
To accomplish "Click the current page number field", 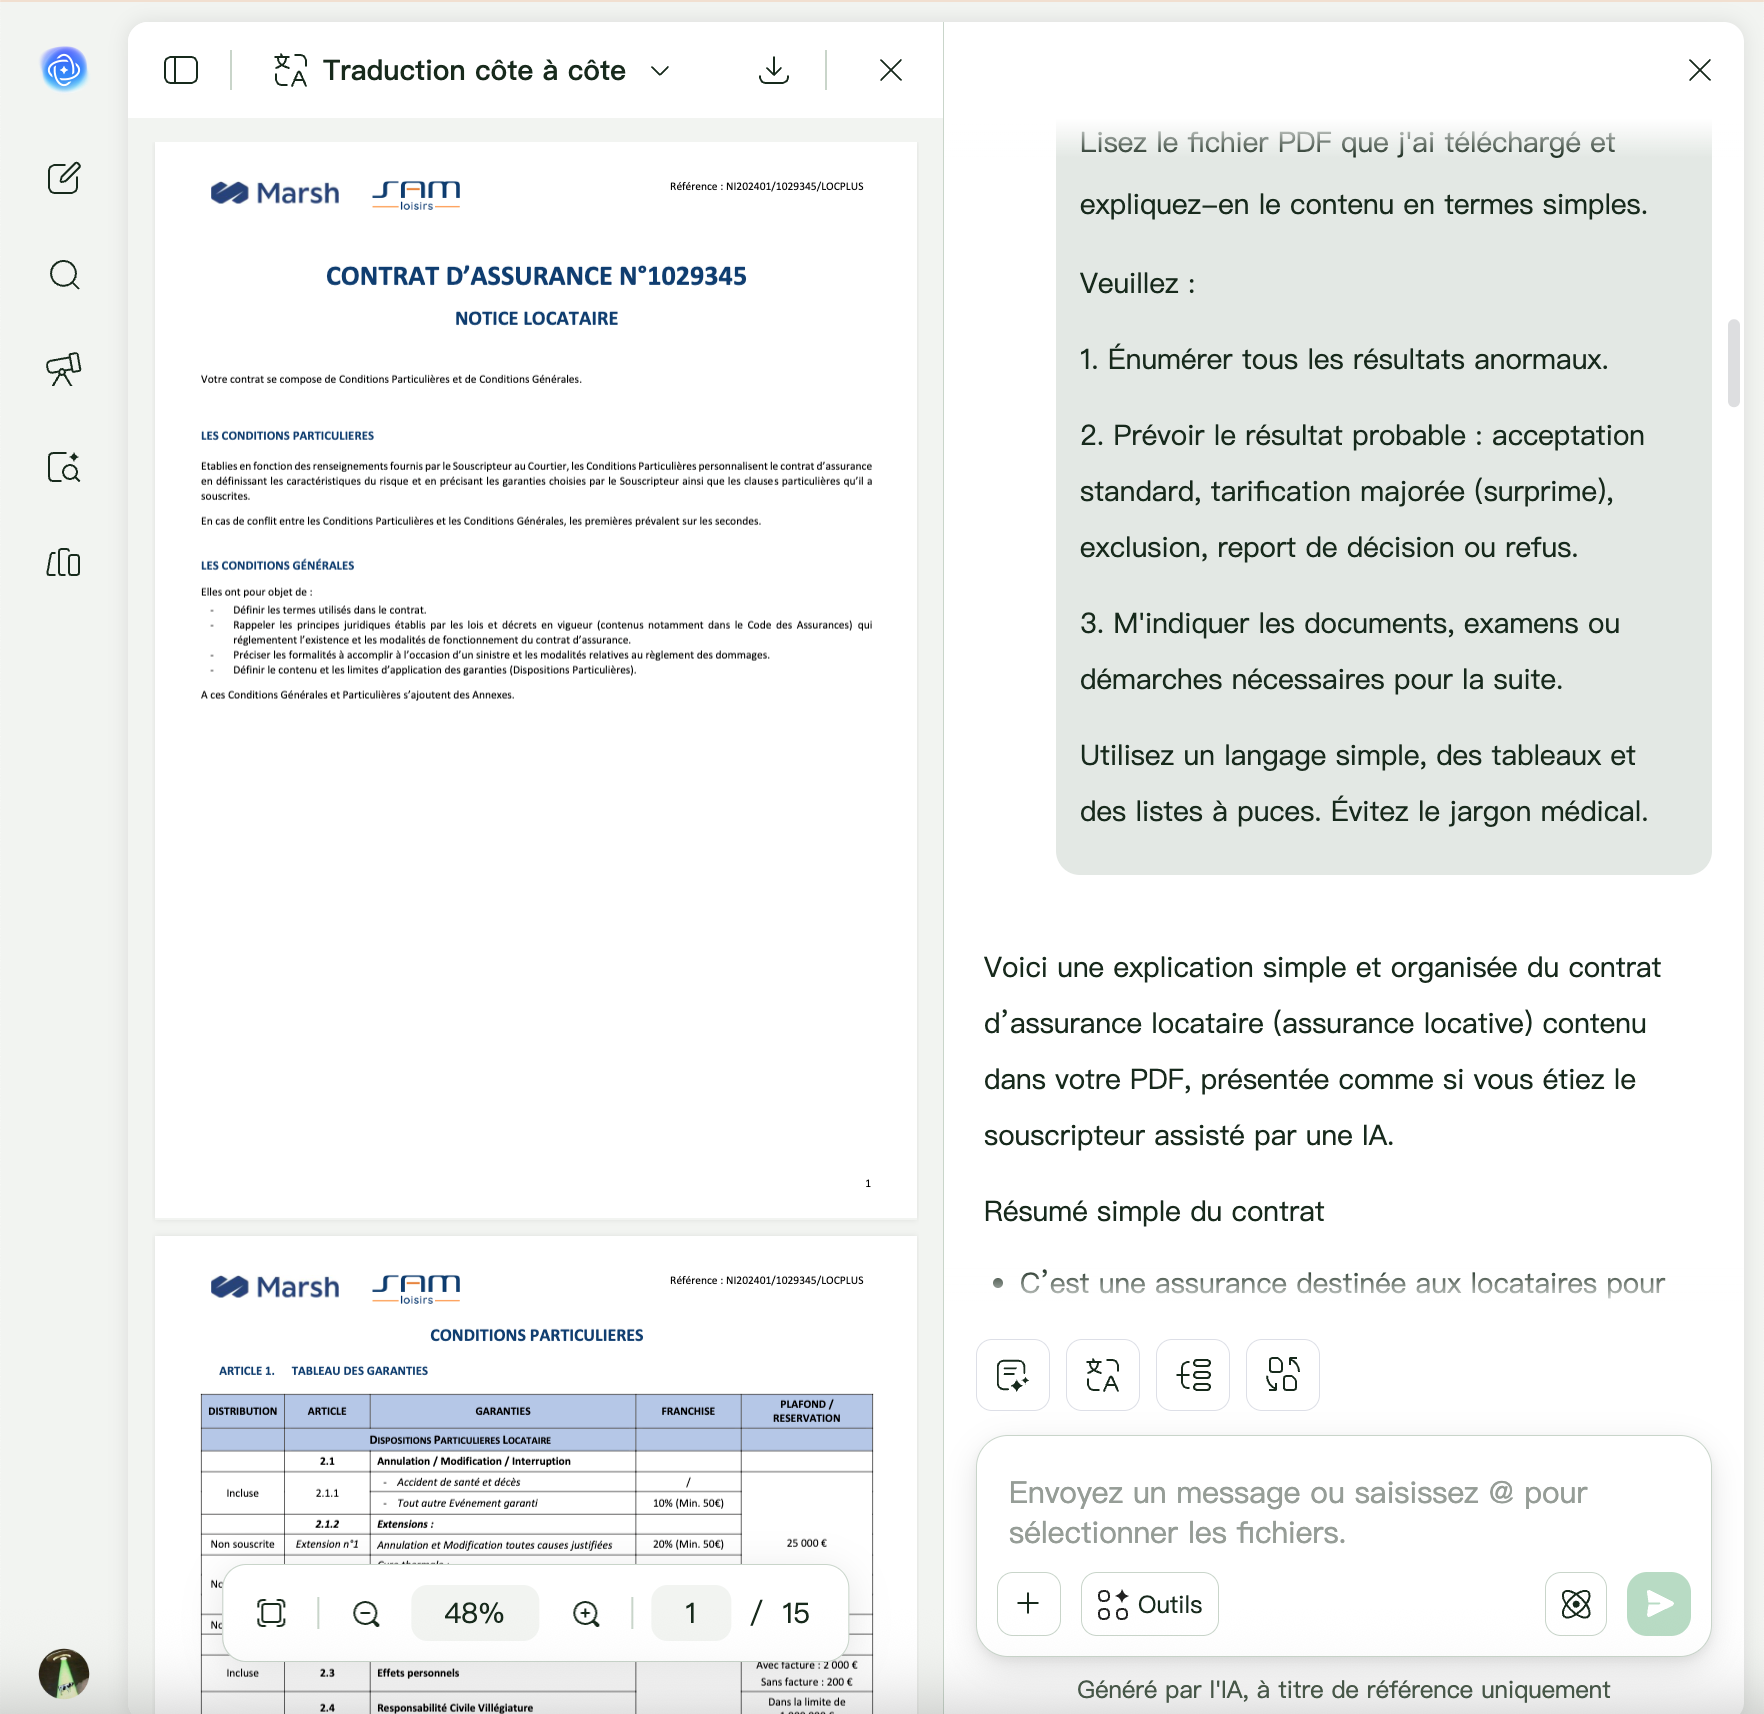I will [x=691, y=1613].
